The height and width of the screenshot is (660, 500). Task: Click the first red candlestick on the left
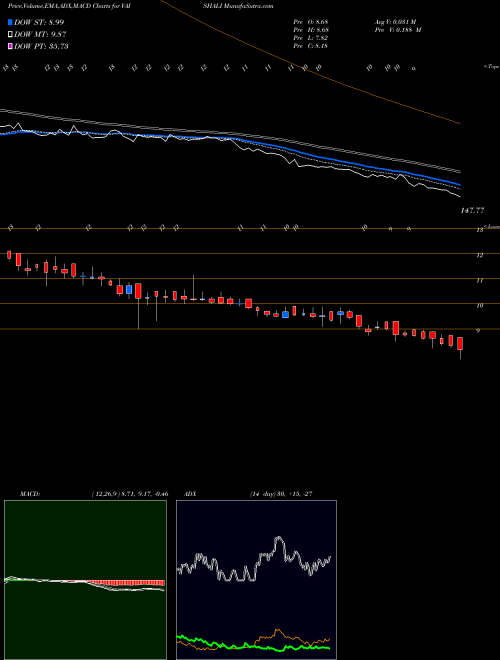click(x=9, y=254)
